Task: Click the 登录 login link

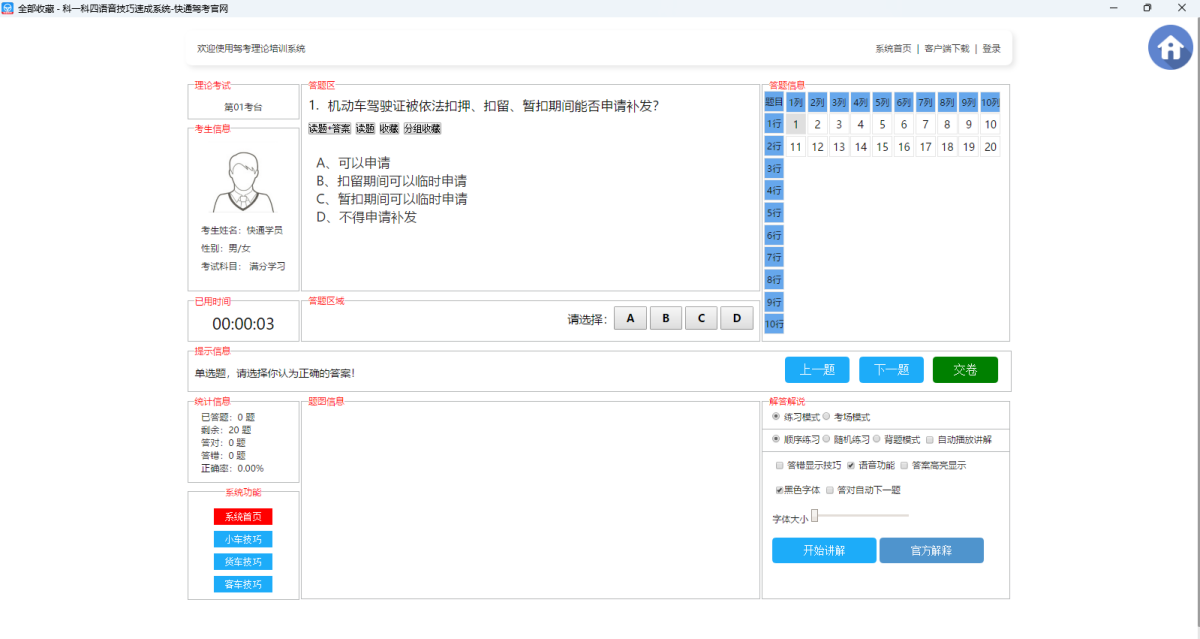Action: point(991,48)
